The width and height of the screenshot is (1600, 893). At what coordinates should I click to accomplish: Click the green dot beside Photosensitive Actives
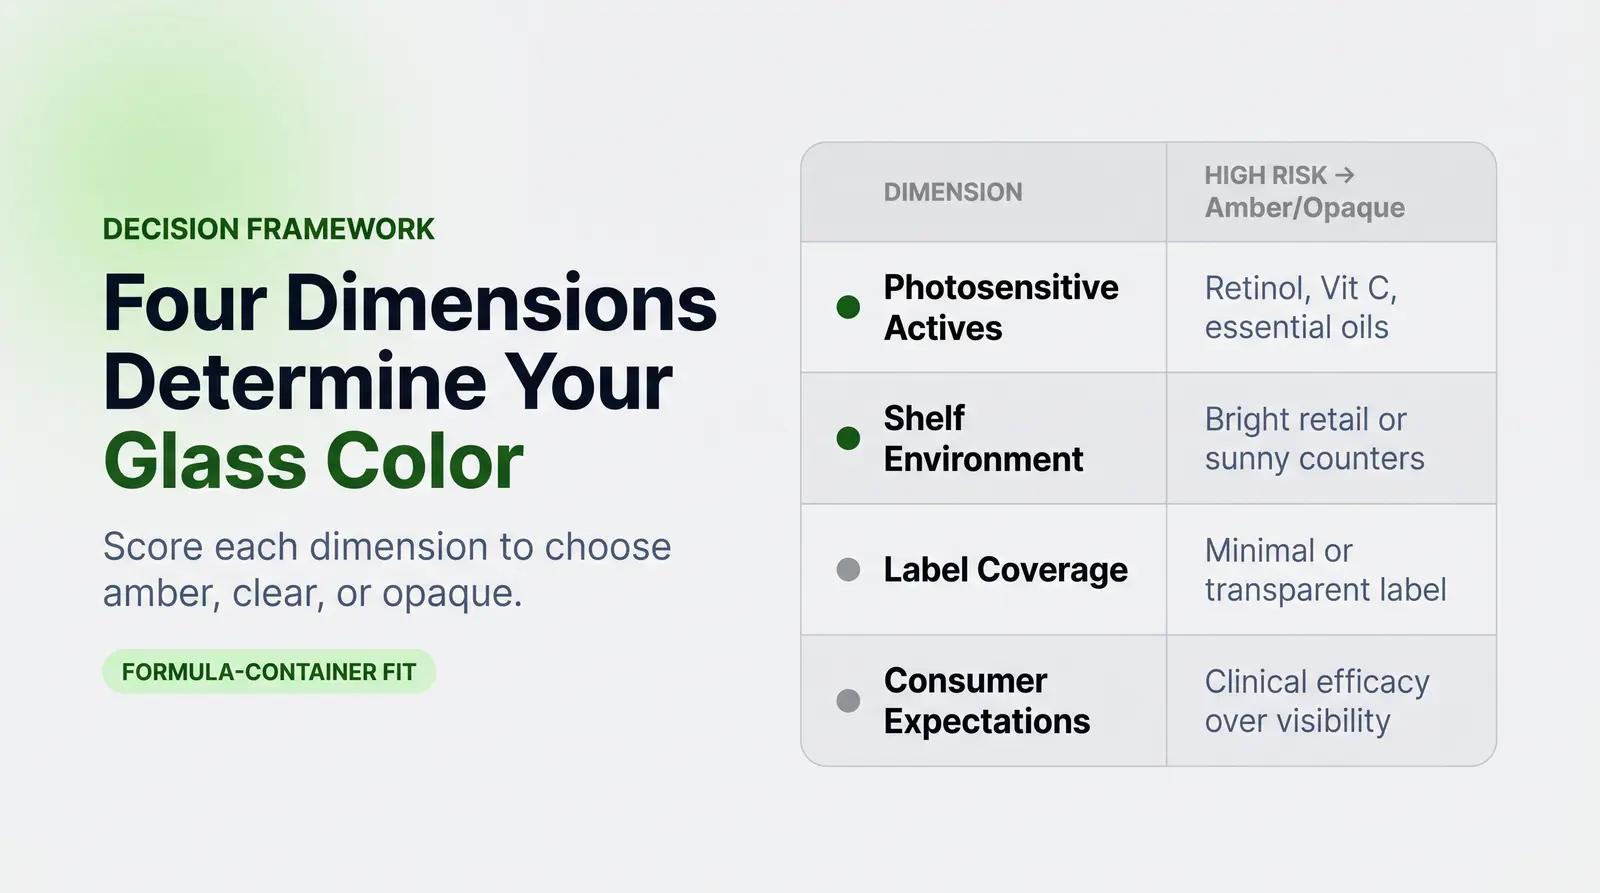point(848,307)
